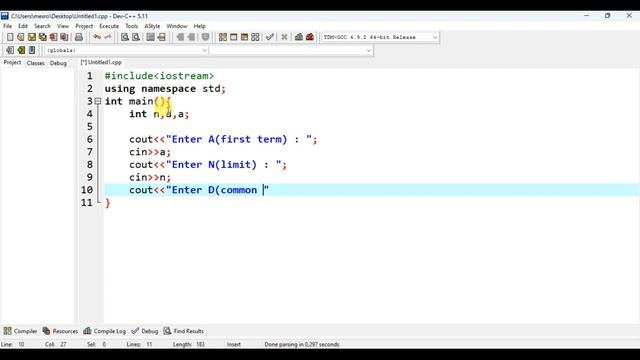Click the 'Enter A(first term)' cout line
The width and height of the screenshot is (640, 360).
coord(223,139)
